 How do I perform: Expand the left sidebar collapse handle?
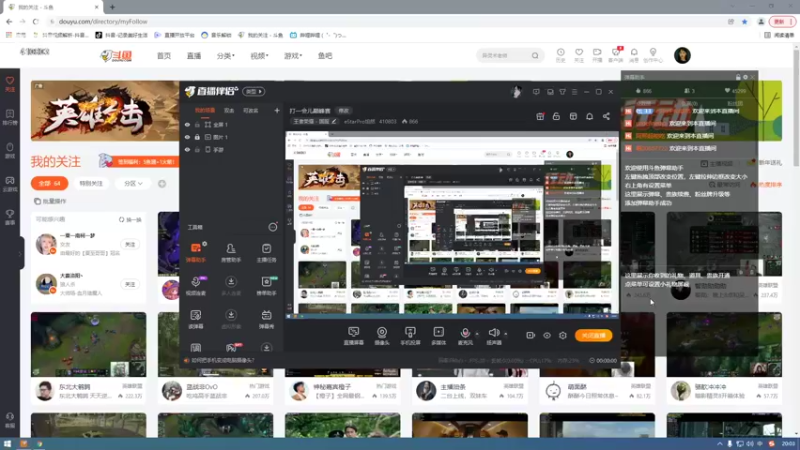(20, 253)
